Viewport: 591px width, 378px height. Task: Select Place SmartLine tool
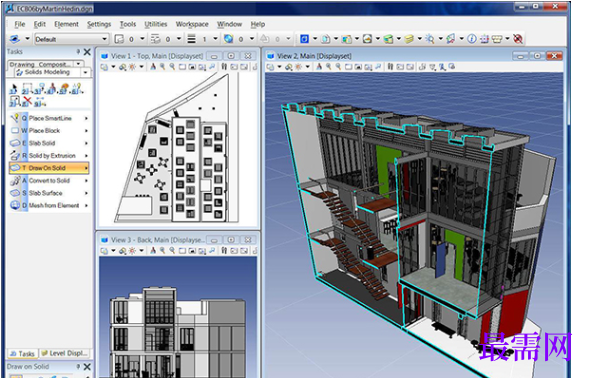click(x=49, y=118)
